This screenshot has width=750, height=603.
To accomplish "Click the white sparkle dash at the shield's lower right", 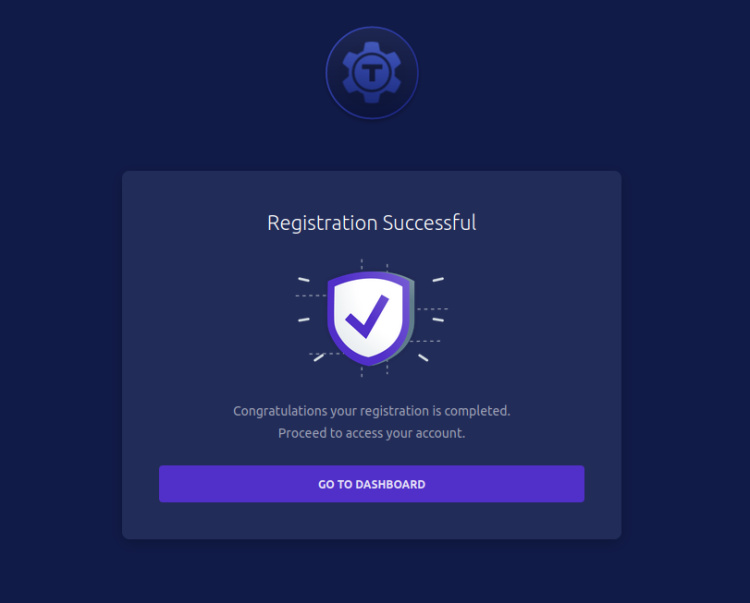I will point(423,357).
